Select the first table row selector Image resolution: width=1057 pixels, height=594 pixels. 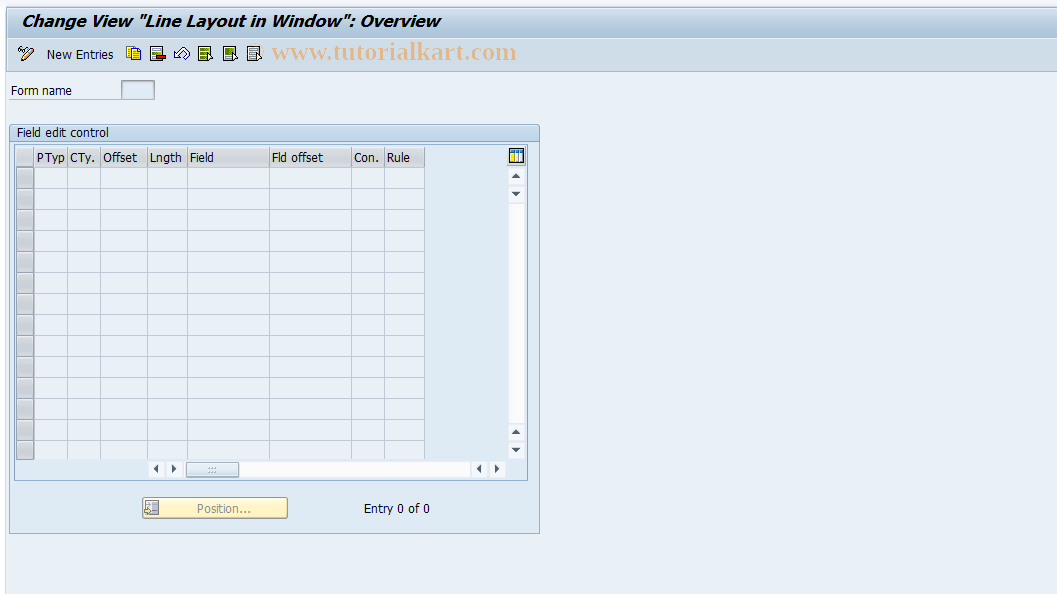tap(25, 178)
